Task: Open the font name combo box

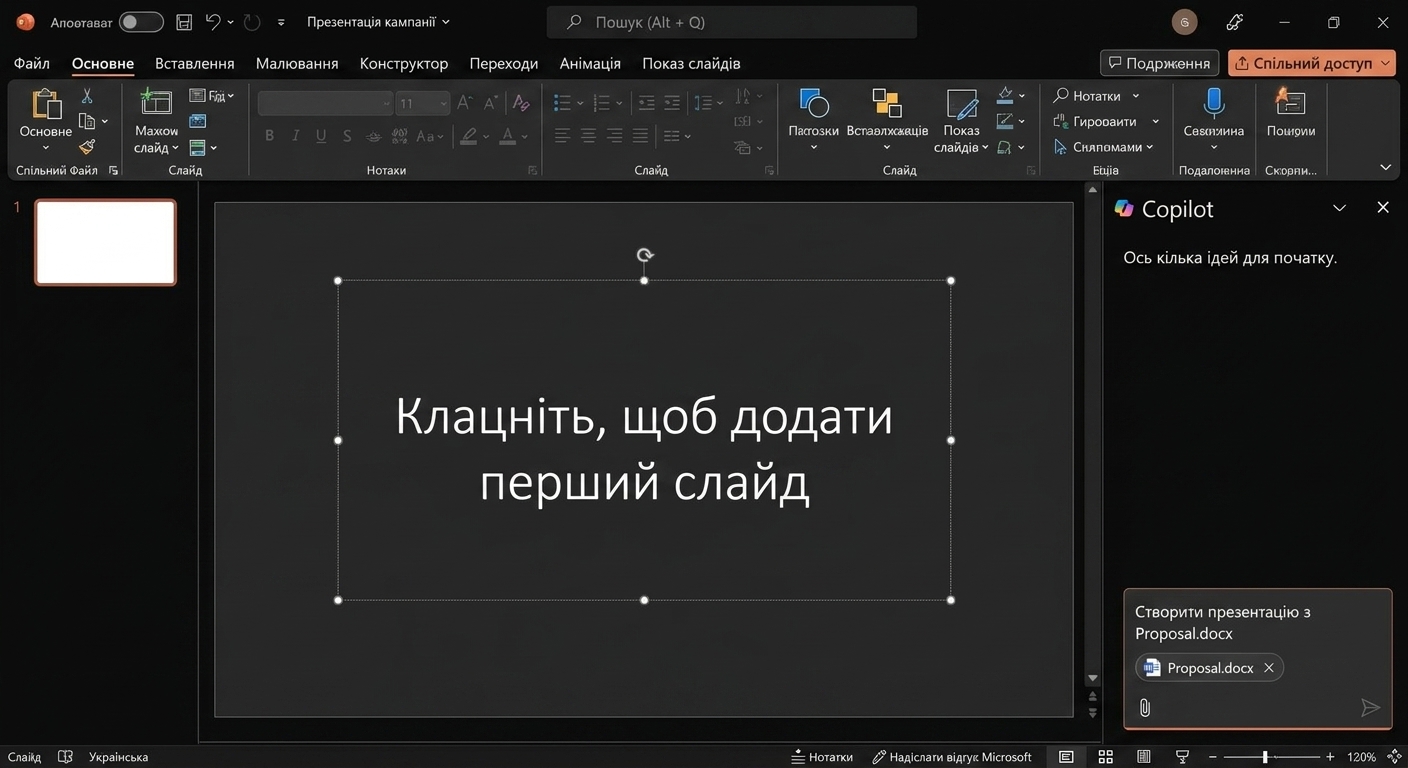Action: [x=325, y=103]
